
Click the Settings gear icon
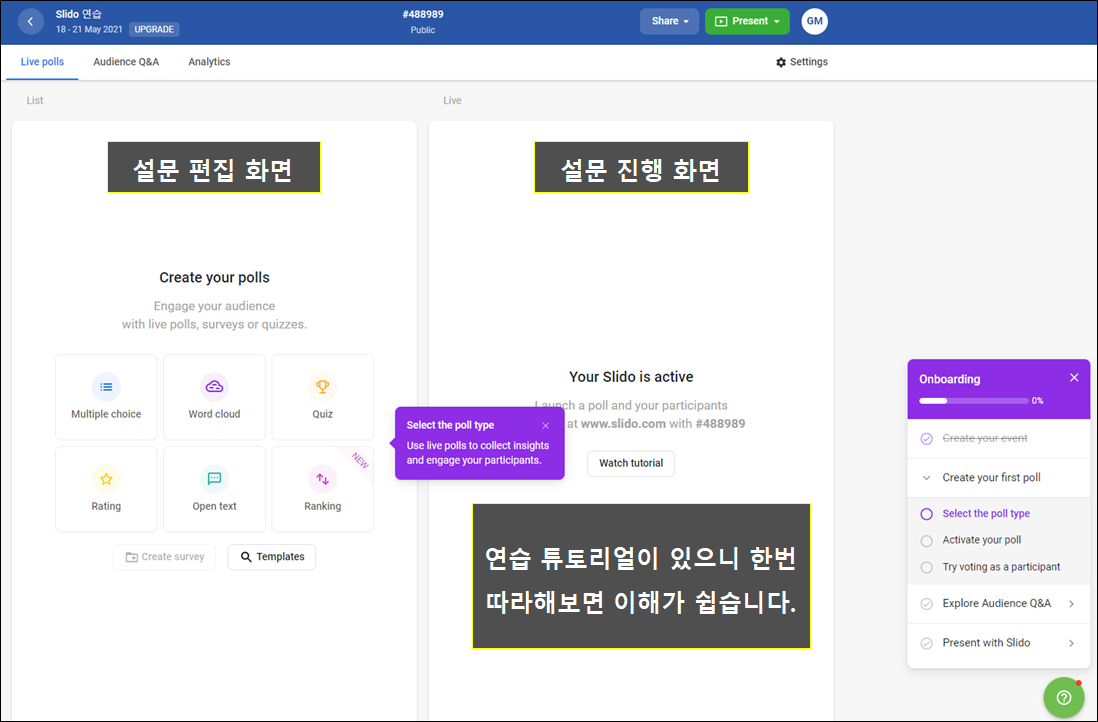click(x=781, y=62)
